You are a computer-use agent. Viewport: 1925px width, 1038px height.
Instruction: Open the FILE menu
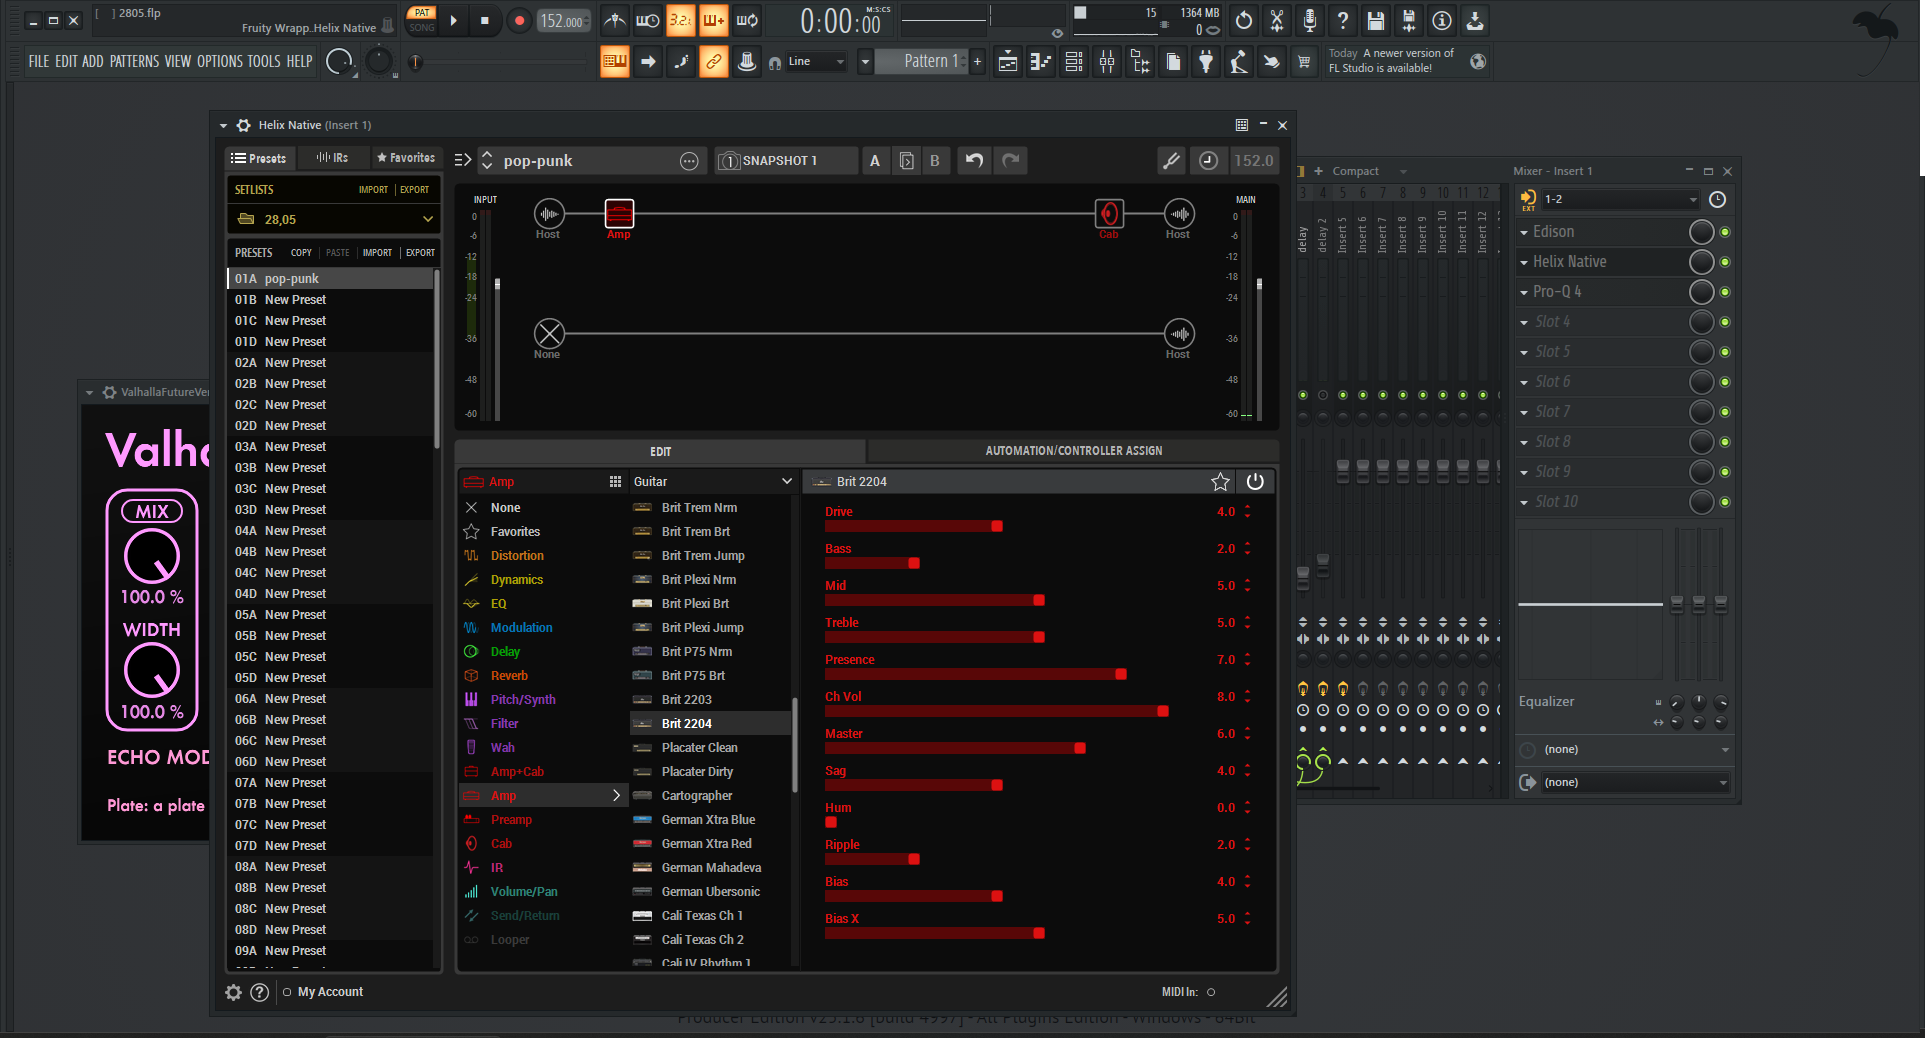tap(39, 62)
